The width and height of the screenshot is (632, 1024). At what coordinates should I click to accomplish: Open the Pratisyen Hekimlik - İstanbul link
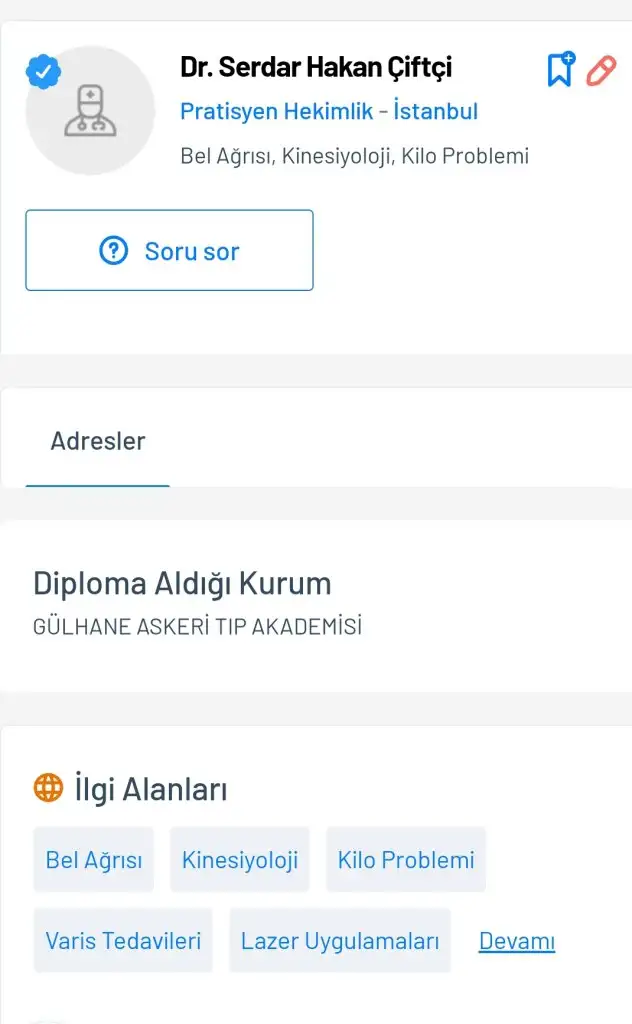tap(329, 111)
